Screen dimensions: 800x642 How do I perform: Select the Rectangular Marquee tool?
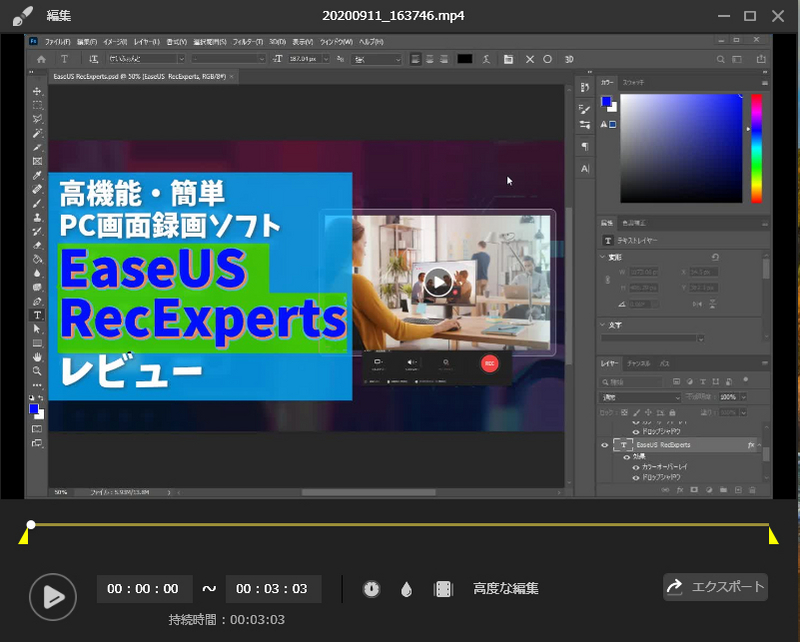click(x=37, y=105)
